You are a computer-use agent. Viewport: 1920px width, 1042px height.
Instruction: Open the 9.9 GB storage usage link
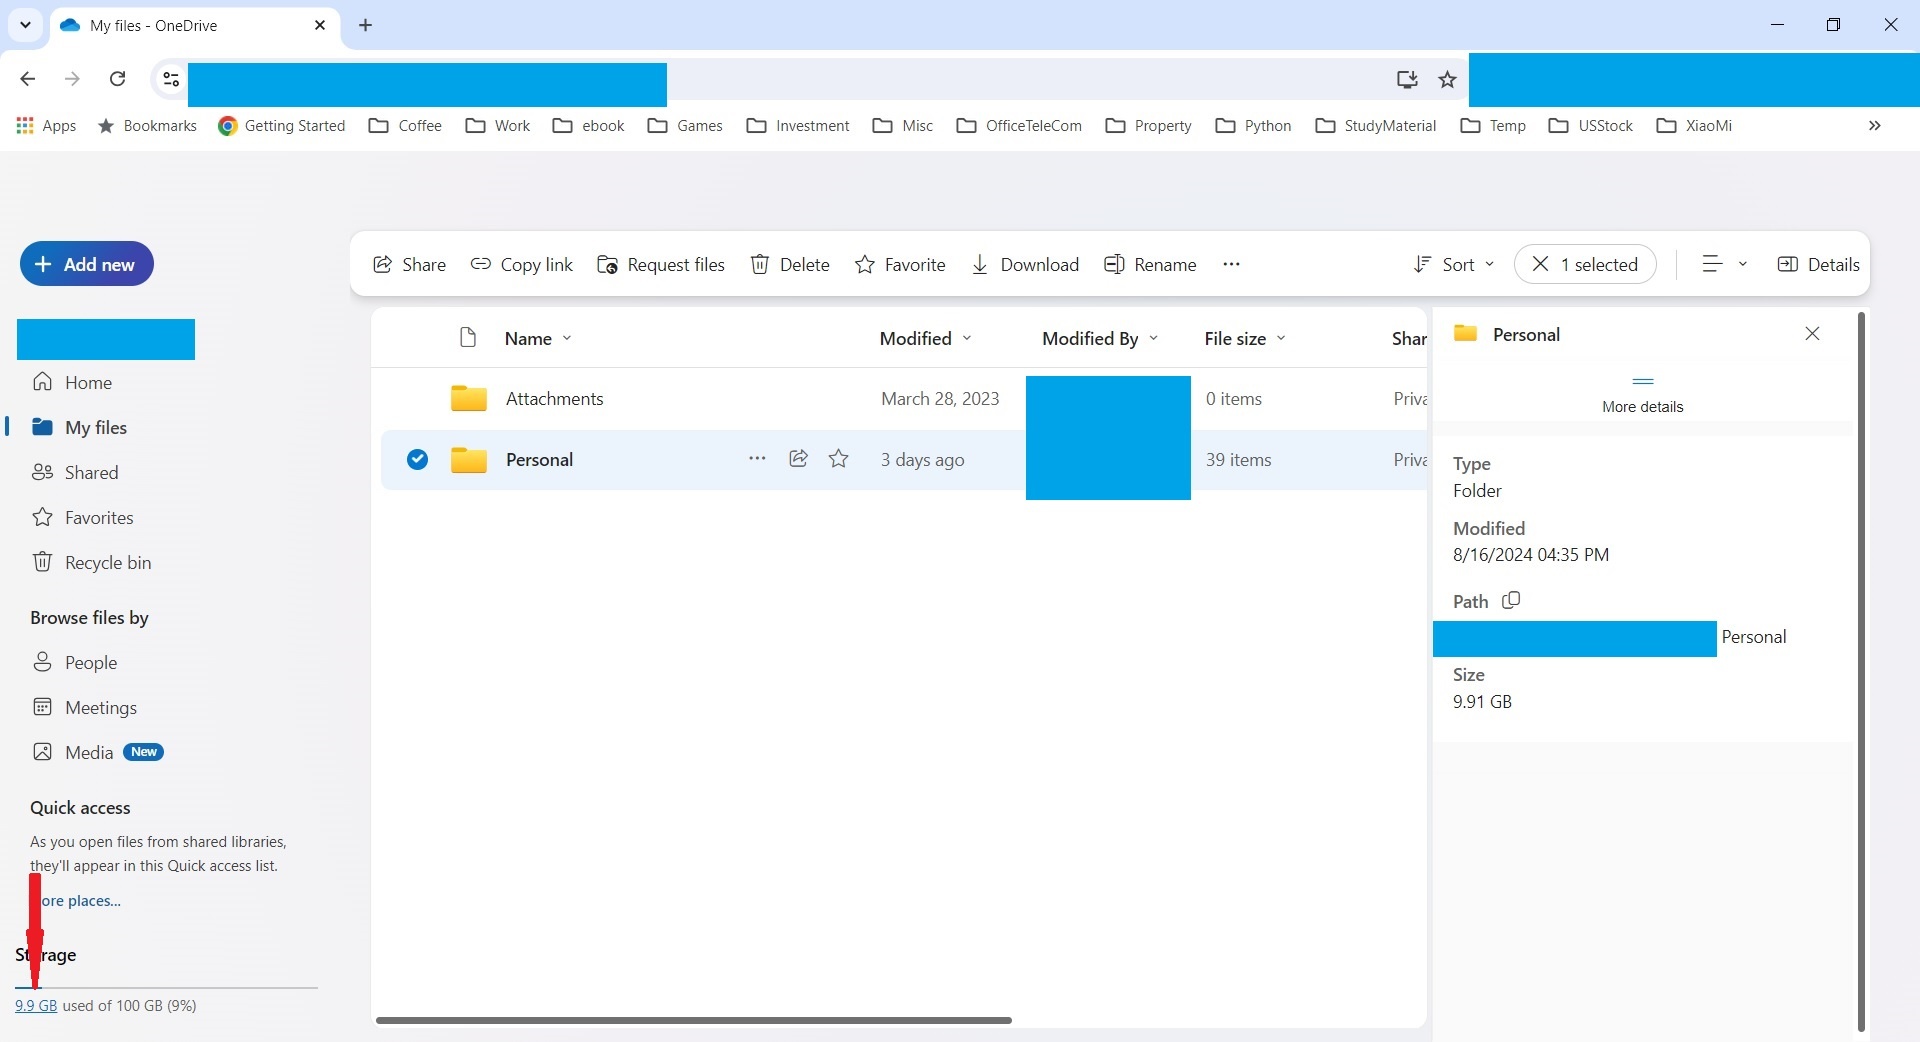pos(36,1006)
